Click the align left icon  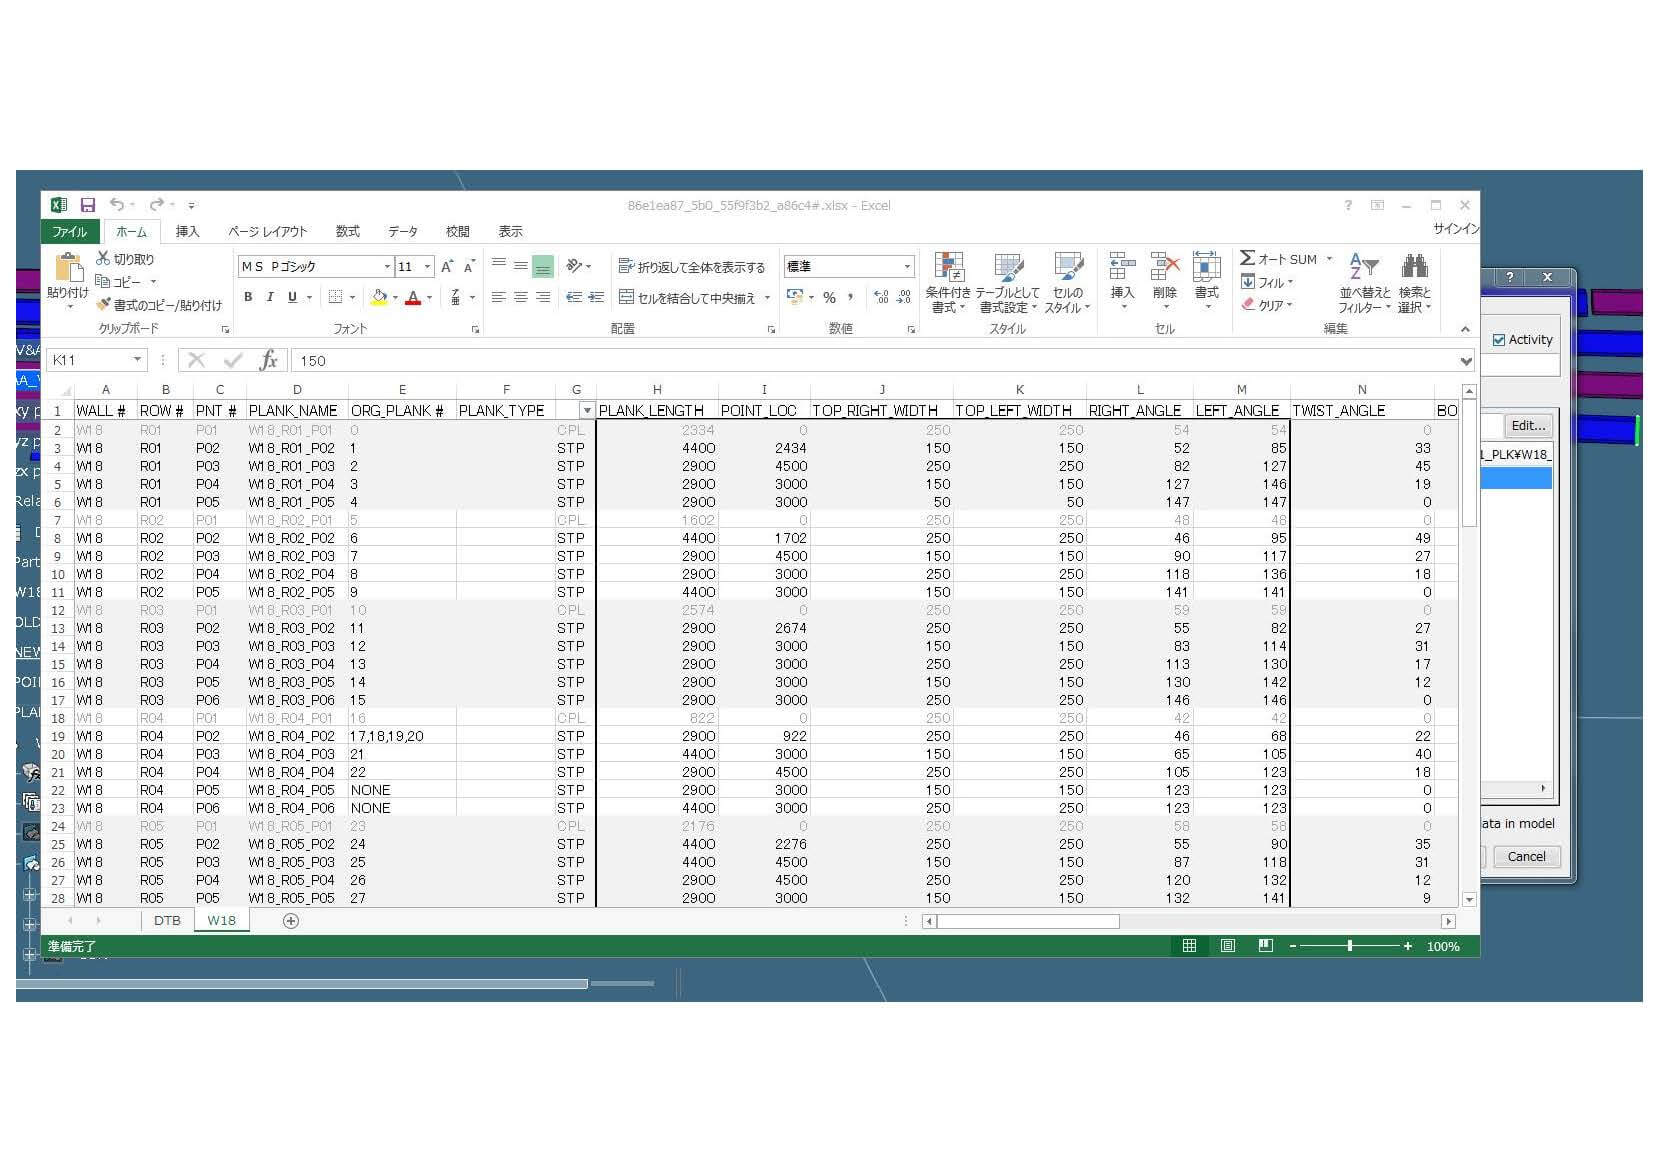498,297
